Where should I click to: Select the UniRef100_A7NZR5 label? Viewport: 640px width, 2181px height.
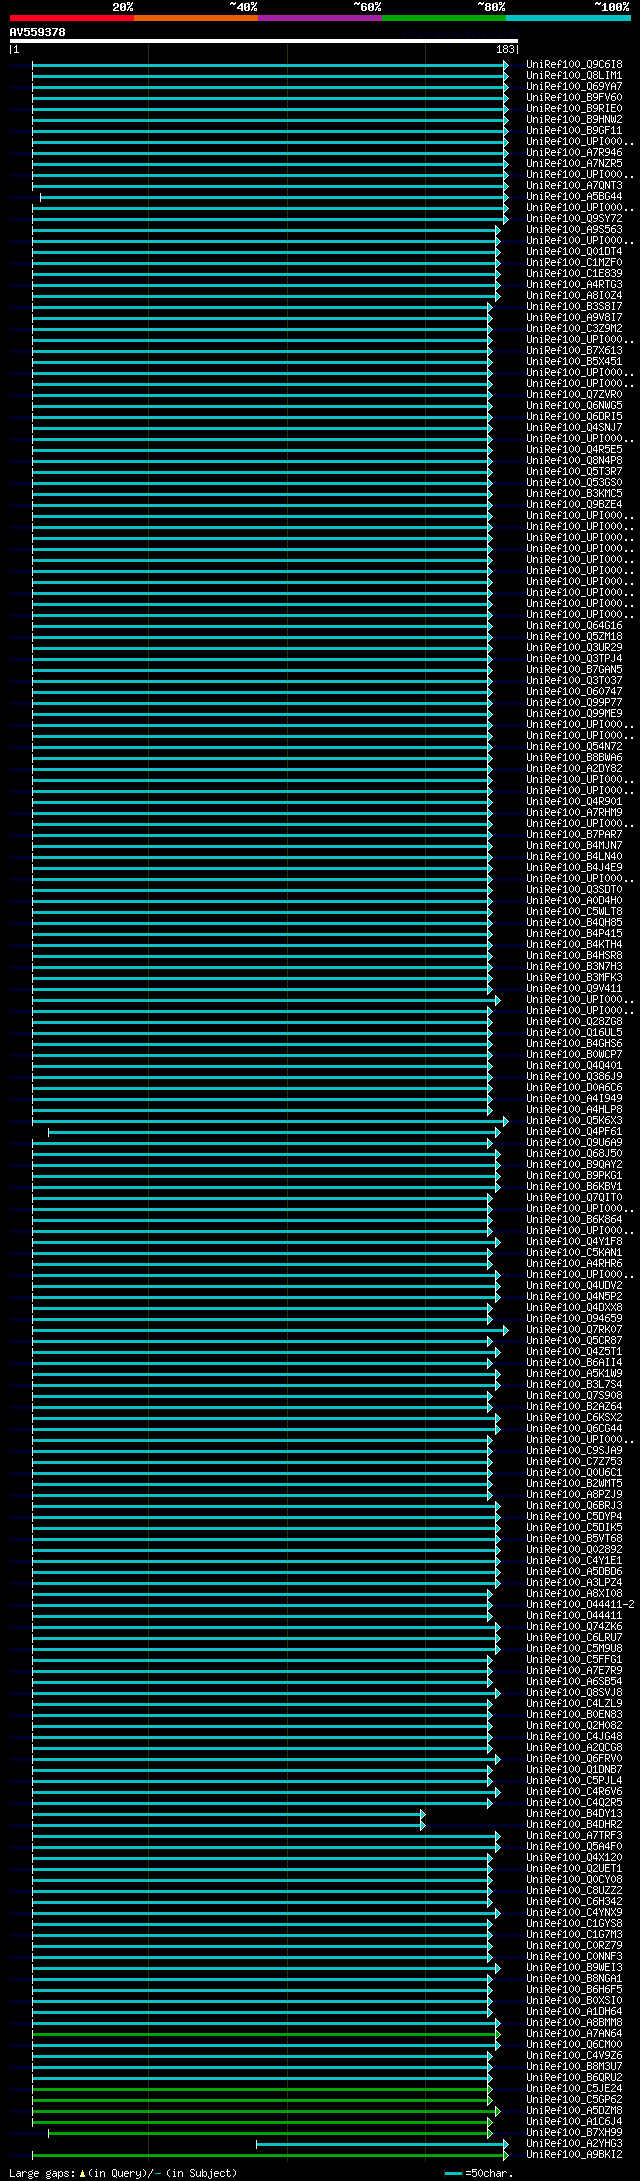click(x=574, y=164)
